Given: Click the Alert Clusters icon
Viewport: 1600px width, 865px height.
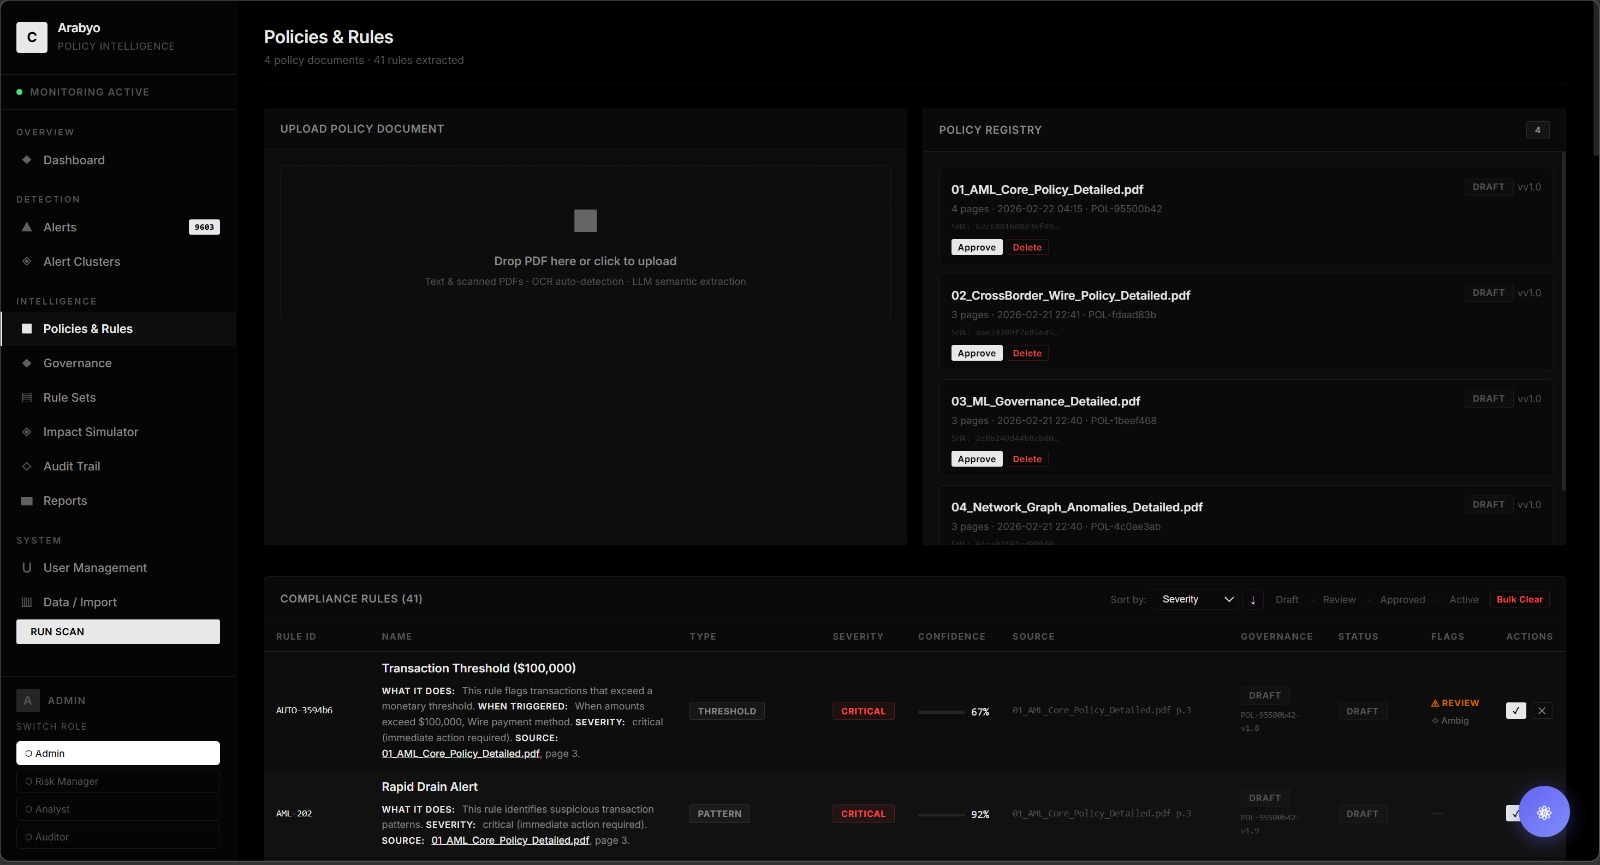Looking at the screenshot, I should pyautogui.click(x=27, y=261).
